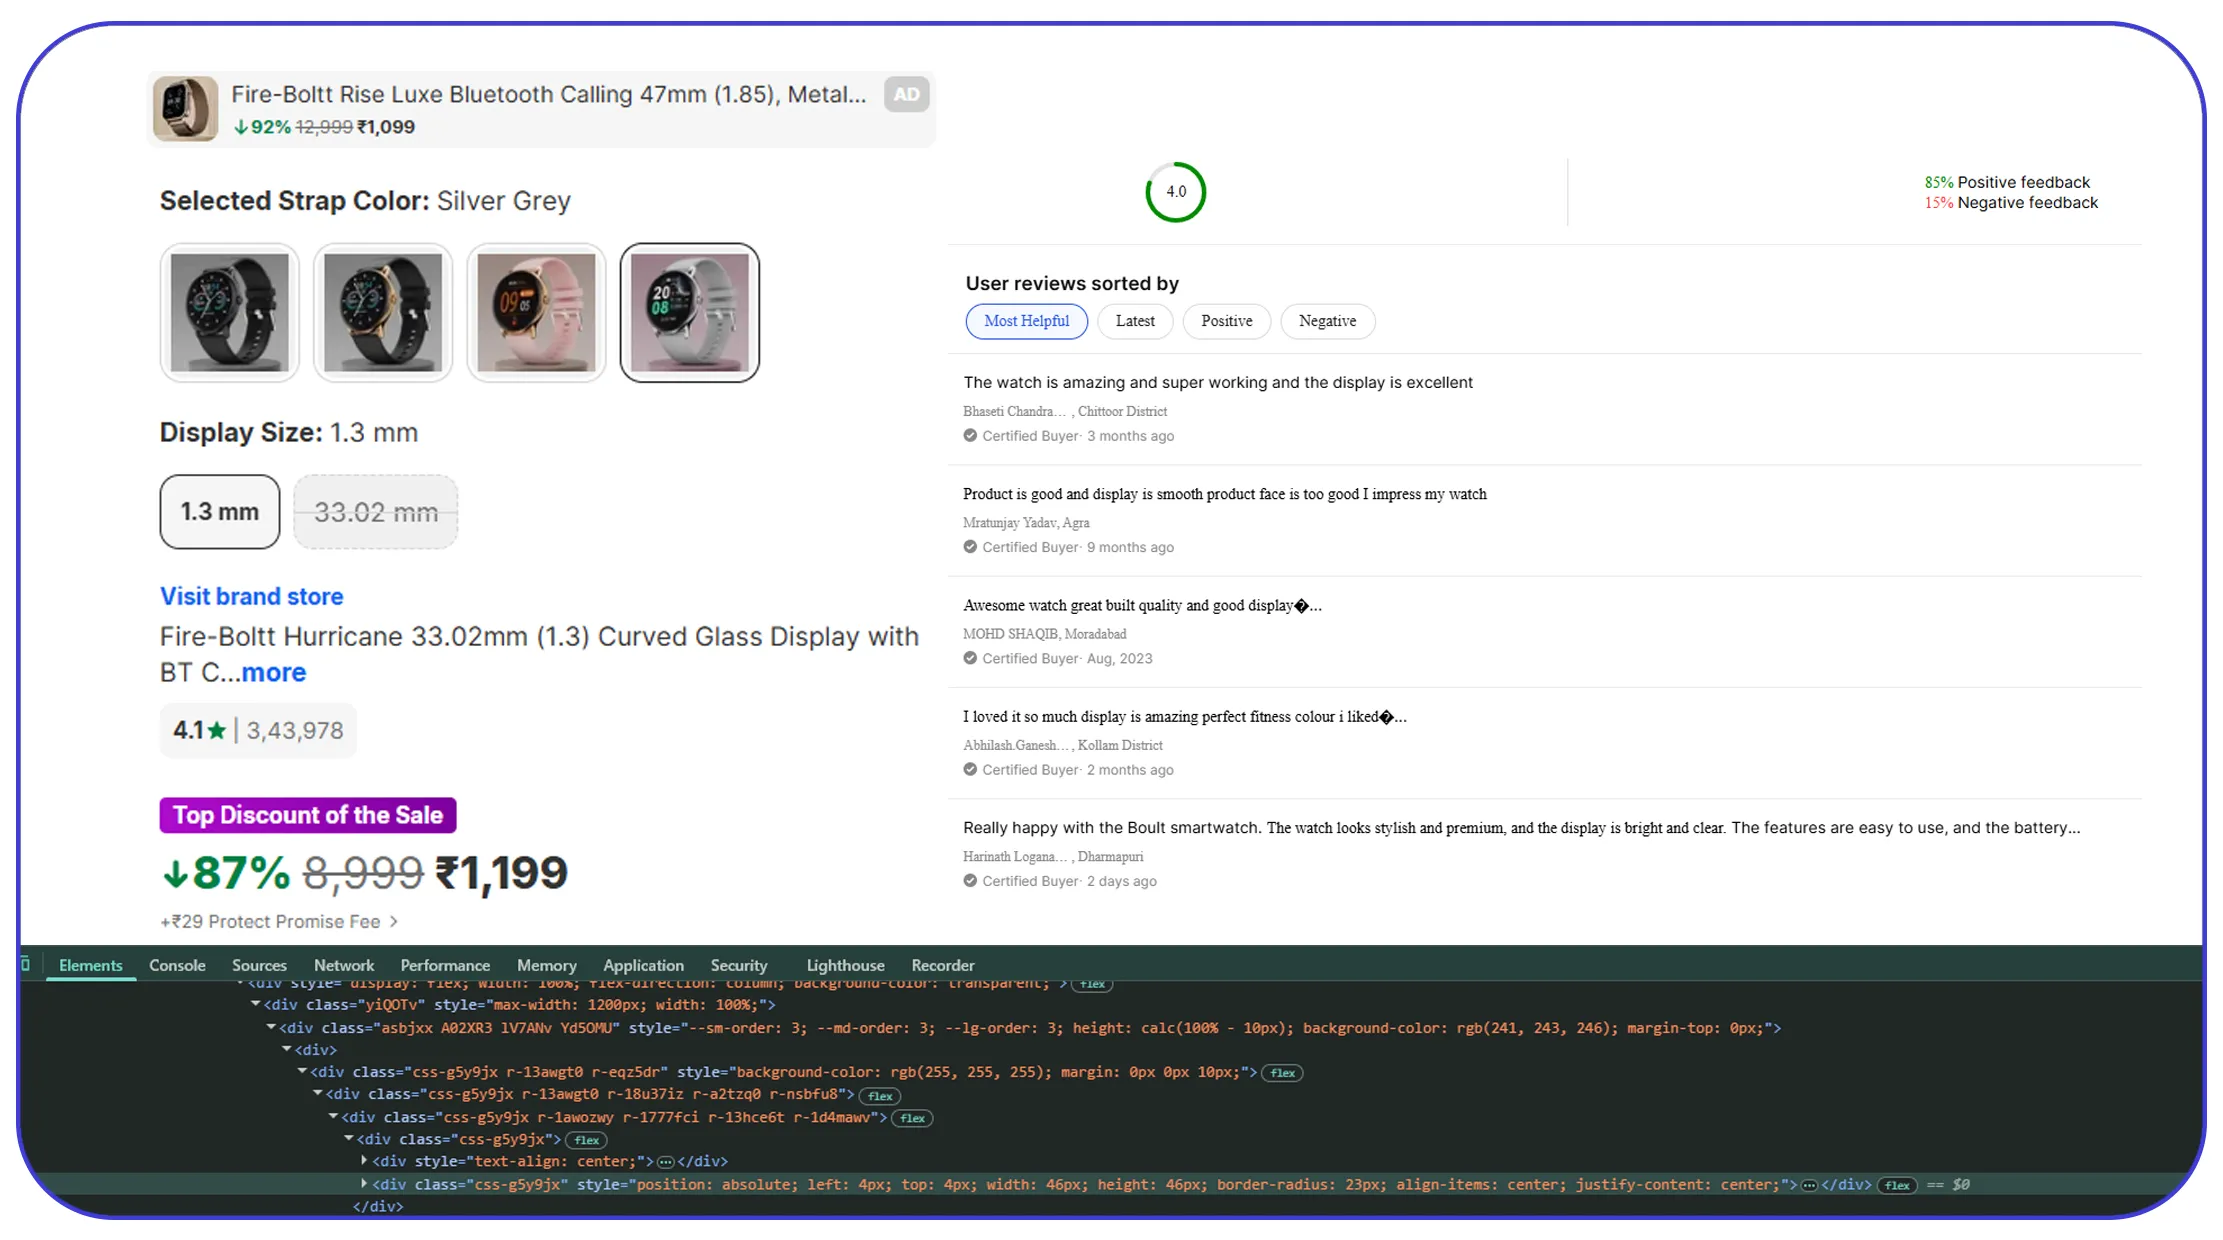Click the blue 'more' link in the product title
2223x1240 pixels.
tap(274, 672)
